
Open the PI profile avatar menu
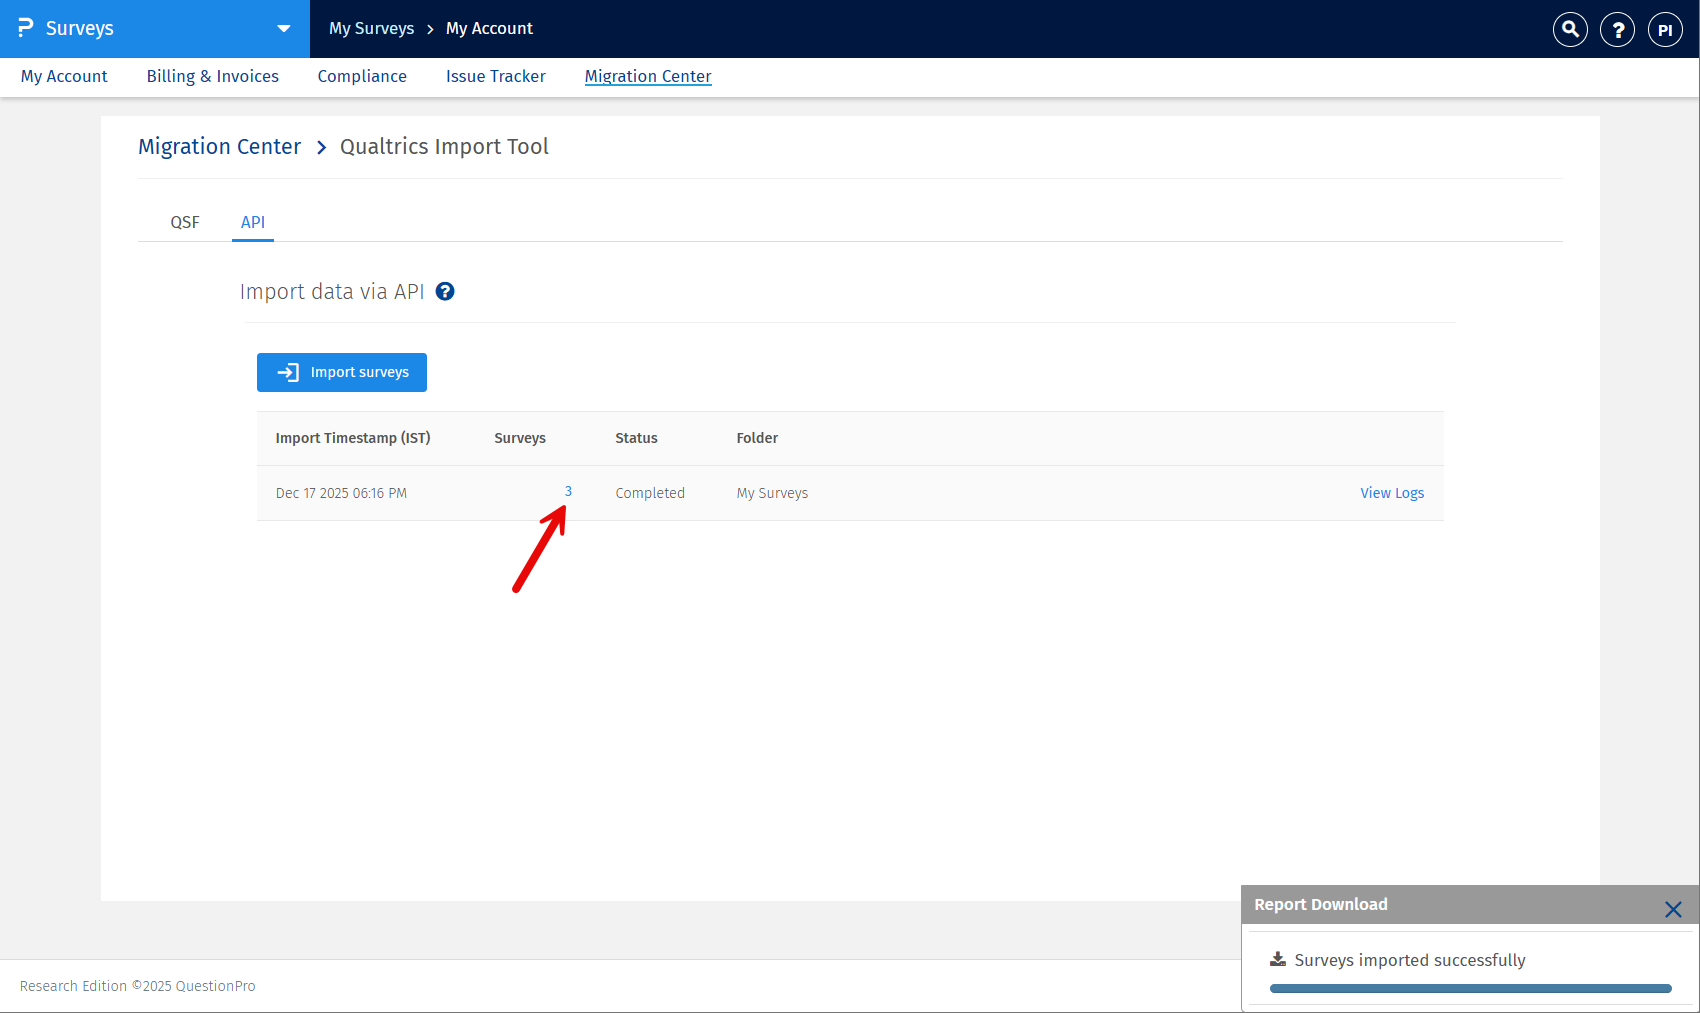pos(1665,29)
